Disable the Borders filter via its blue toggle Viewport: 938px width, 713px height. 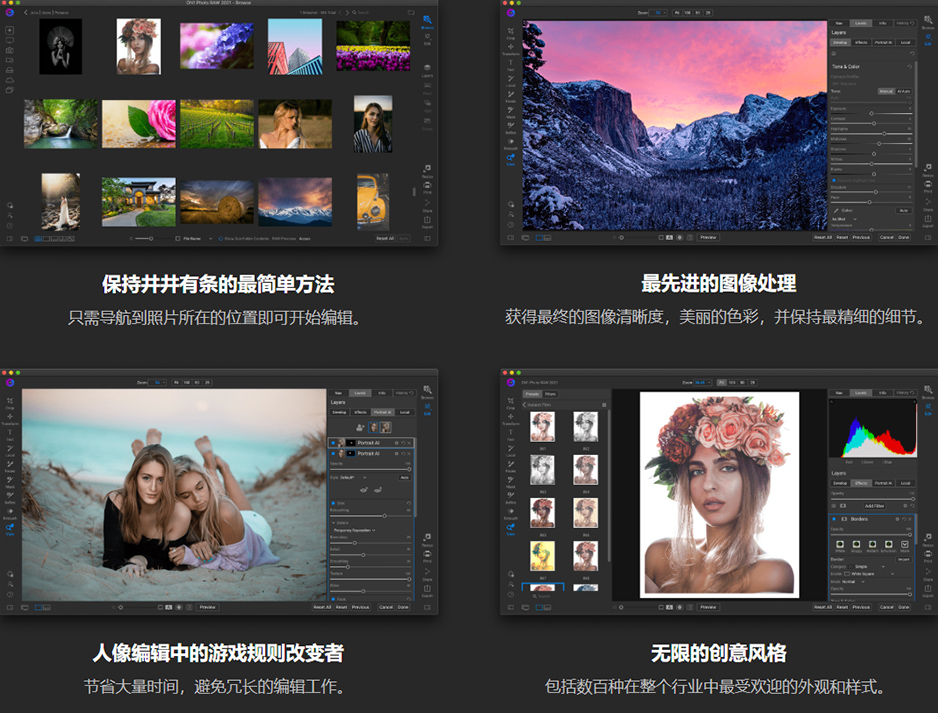click(833, 518)
